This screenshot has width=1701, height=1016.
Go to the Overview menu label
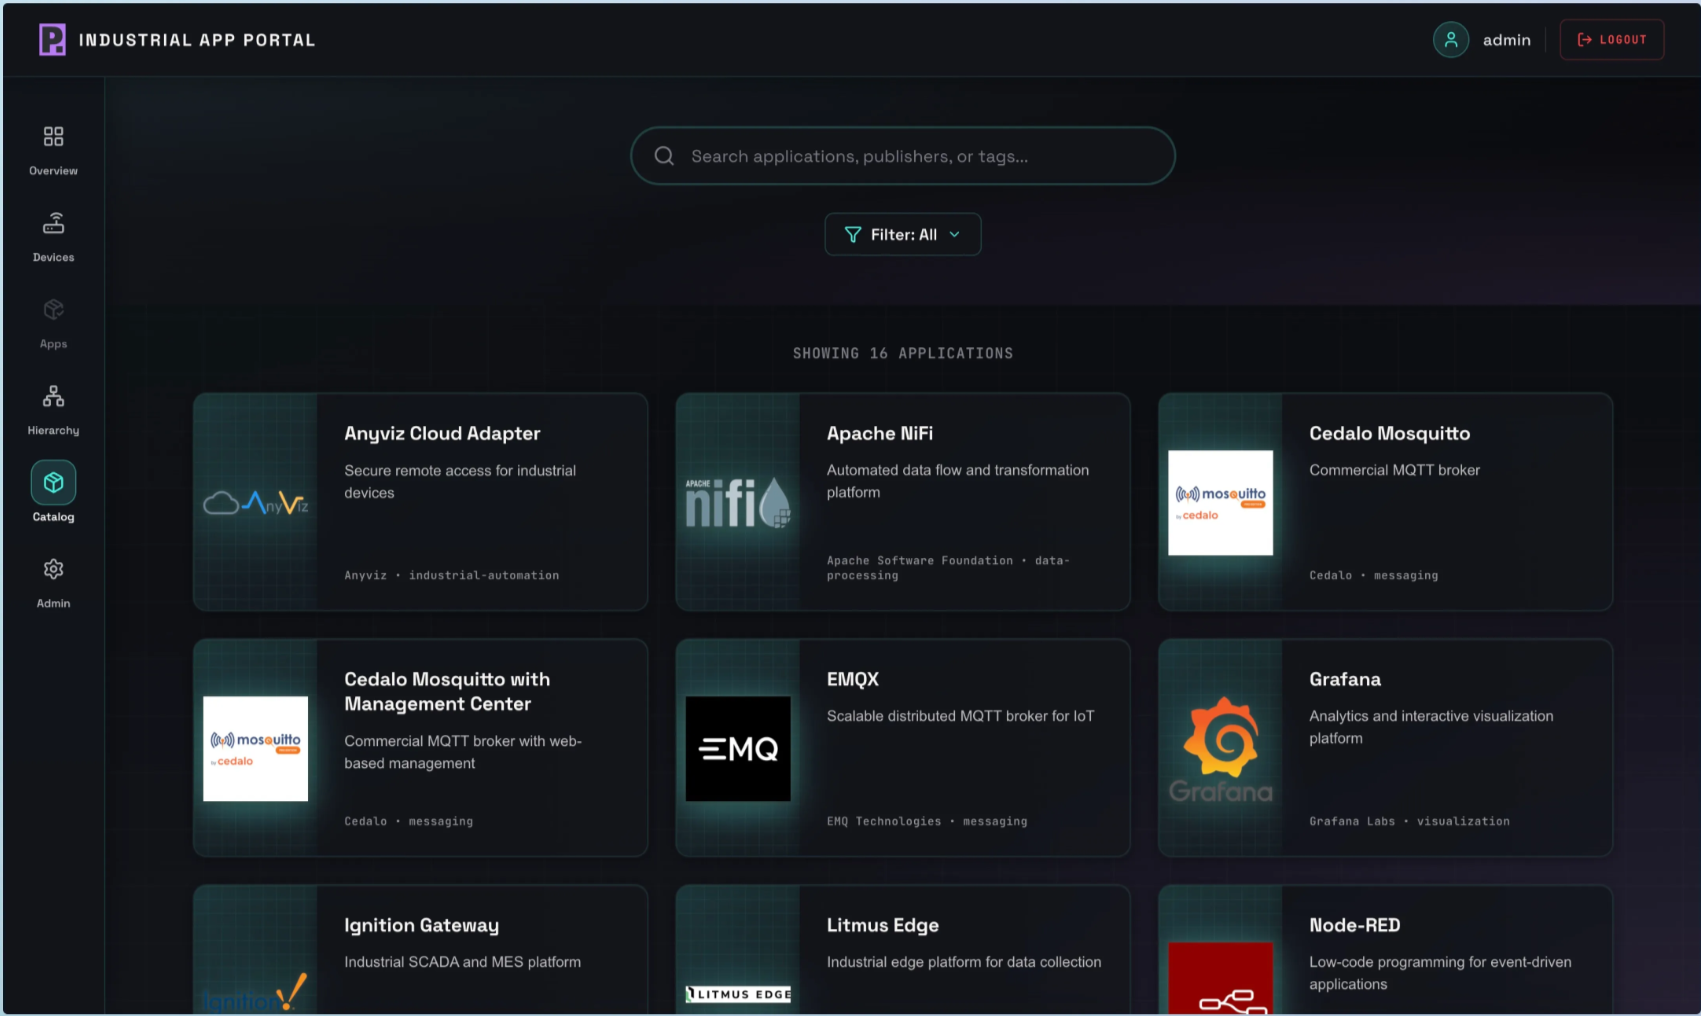53,171
